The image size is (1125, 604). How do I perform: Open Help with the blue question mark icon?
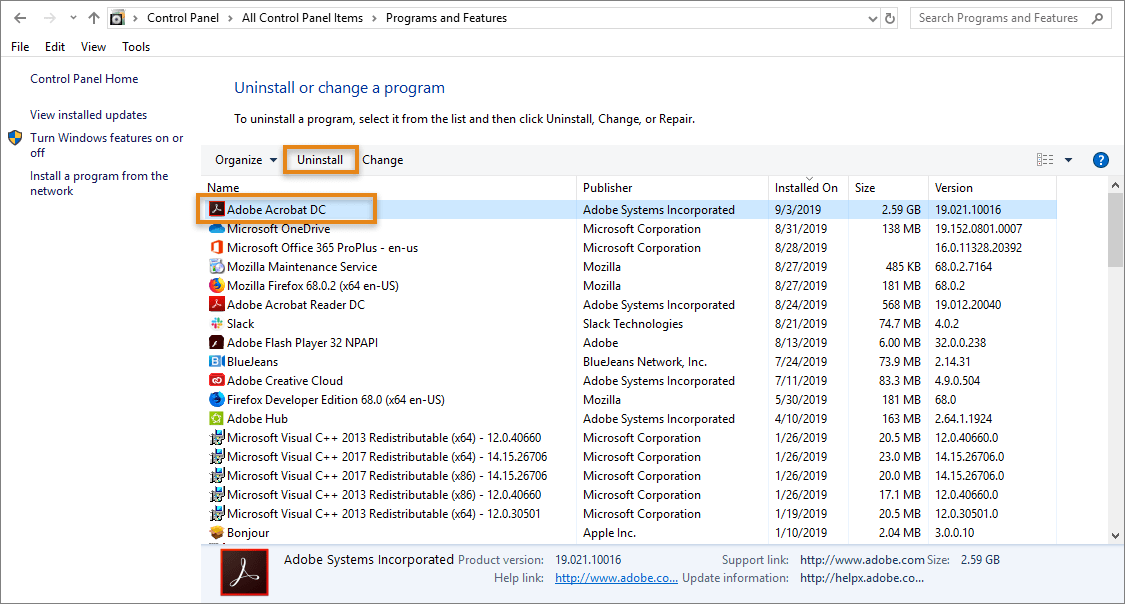pyautogui.click(x=1101, y=159)
